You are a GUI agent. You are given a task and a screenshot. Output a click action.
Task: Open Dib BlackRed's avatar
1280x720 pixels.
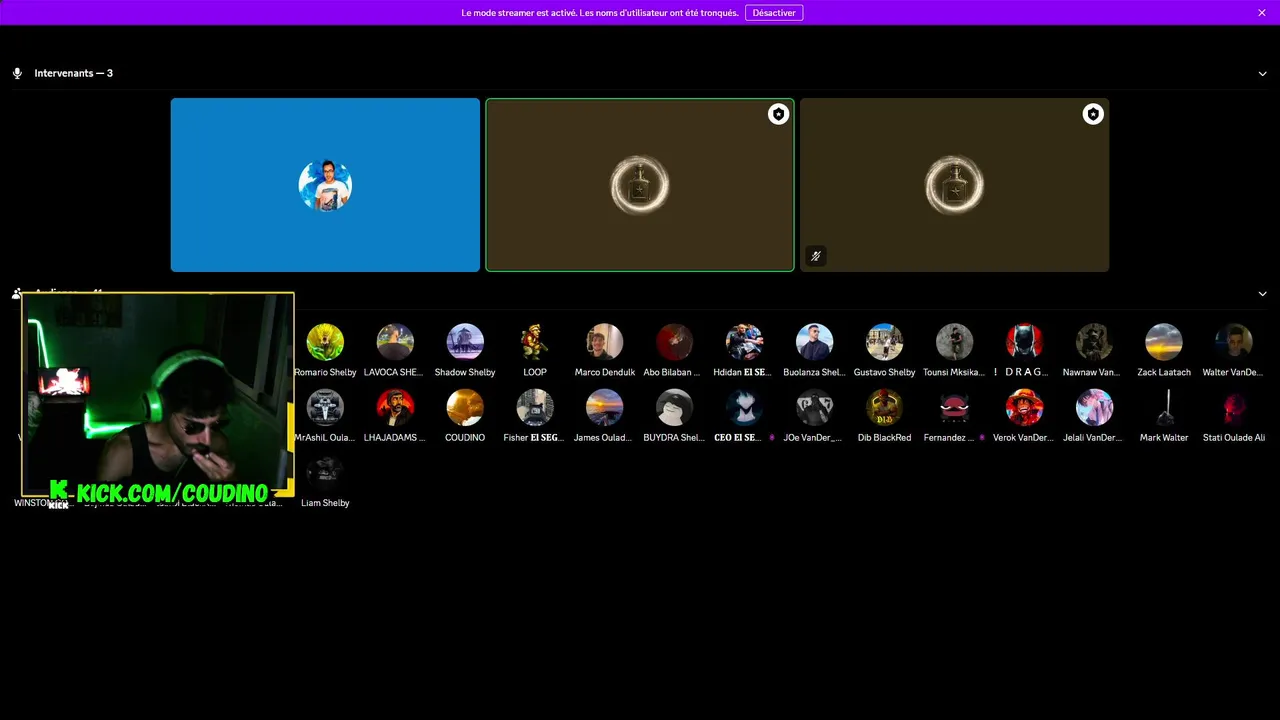[x=884, y=408]
